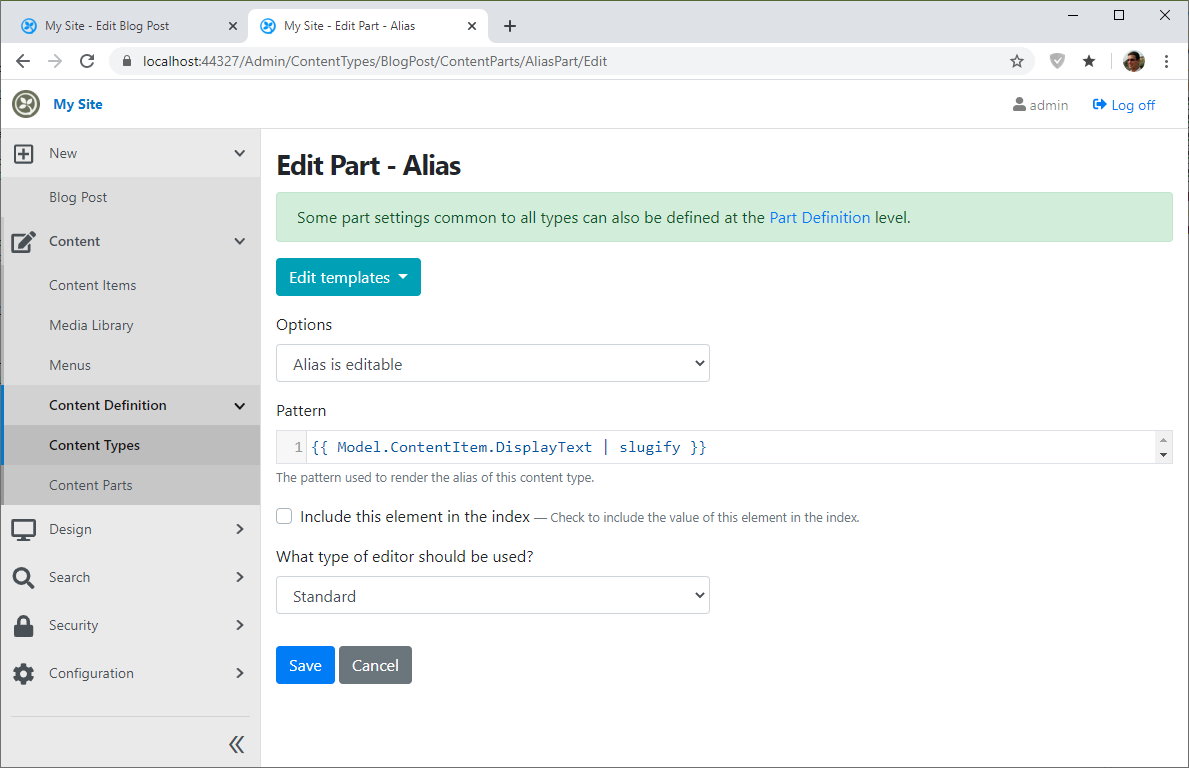Click the Pattern editor scroll down arrow
The height and width of the screenshot is (768, 1189).
[x=1163, y=455]
